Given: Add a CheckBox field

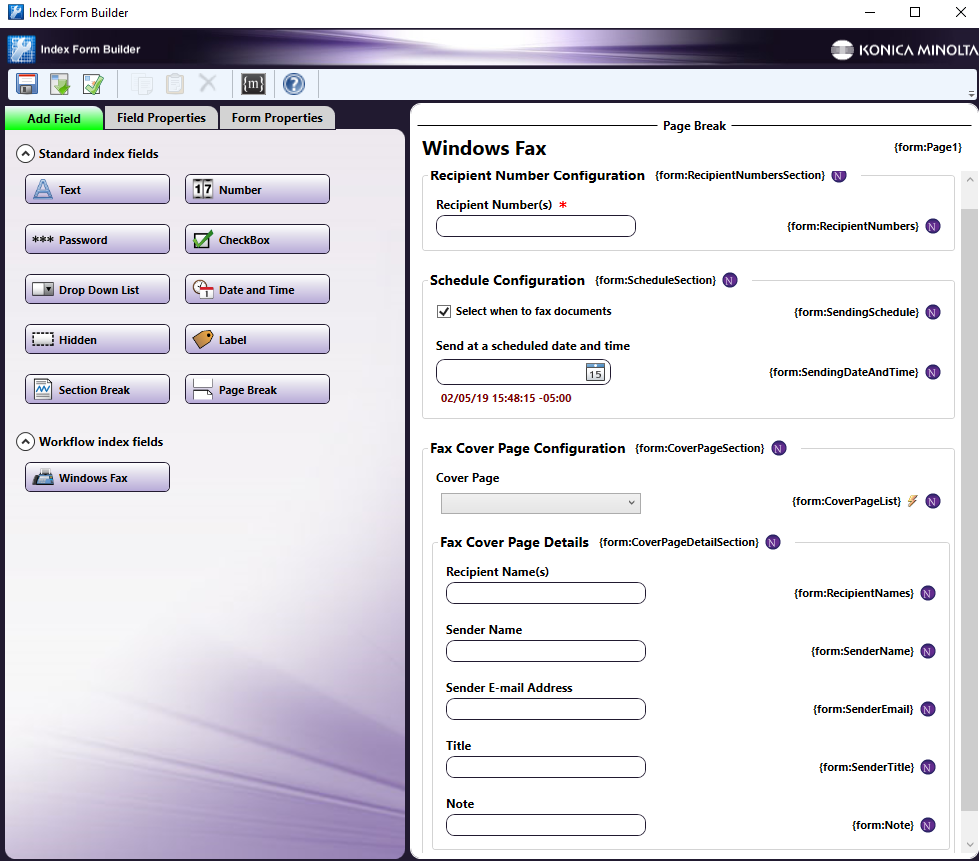Looking at the screenshot, I should point(257,239).
